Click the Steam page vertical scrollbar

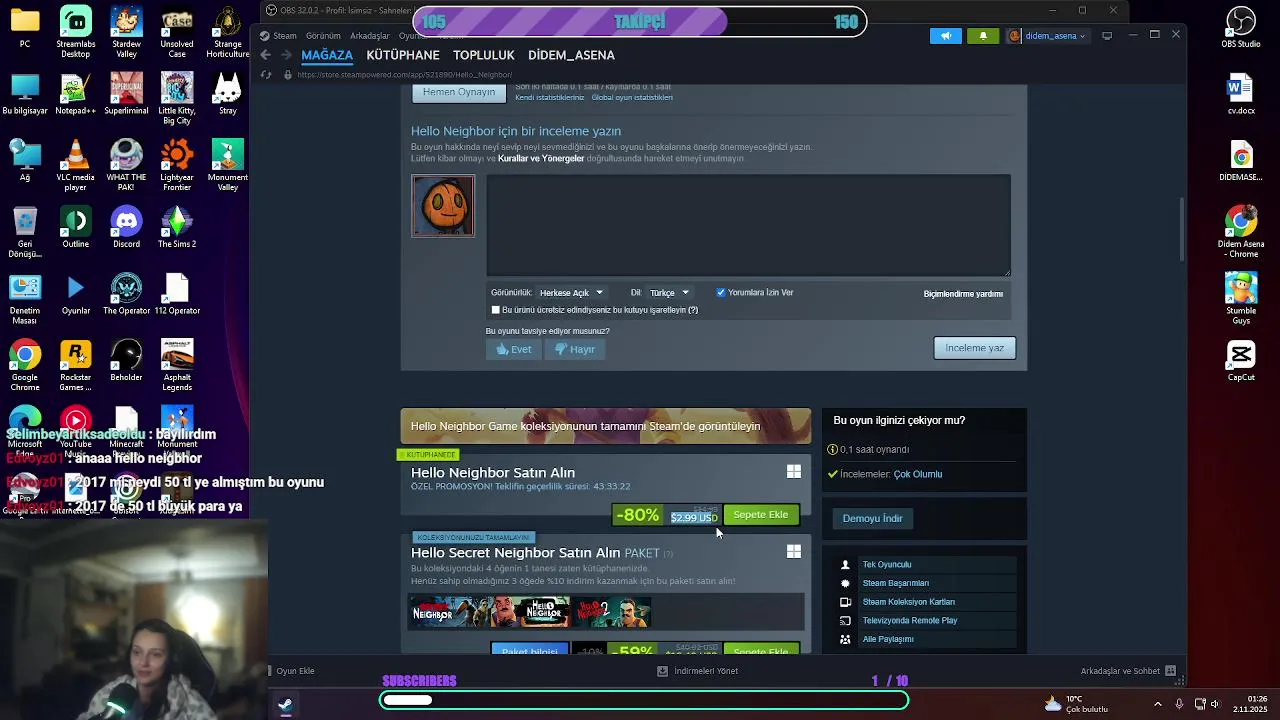pyautogui.click(x=1182, y=228)
